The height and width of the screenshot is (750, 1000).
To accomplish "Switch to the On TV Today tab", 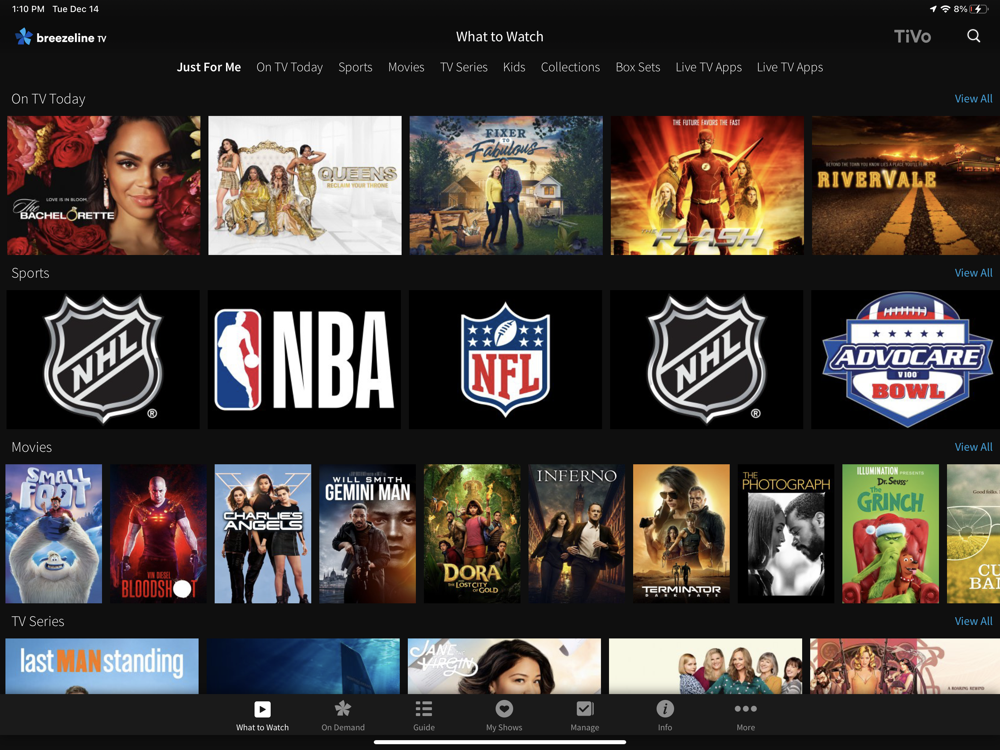I will pos(290,67).
